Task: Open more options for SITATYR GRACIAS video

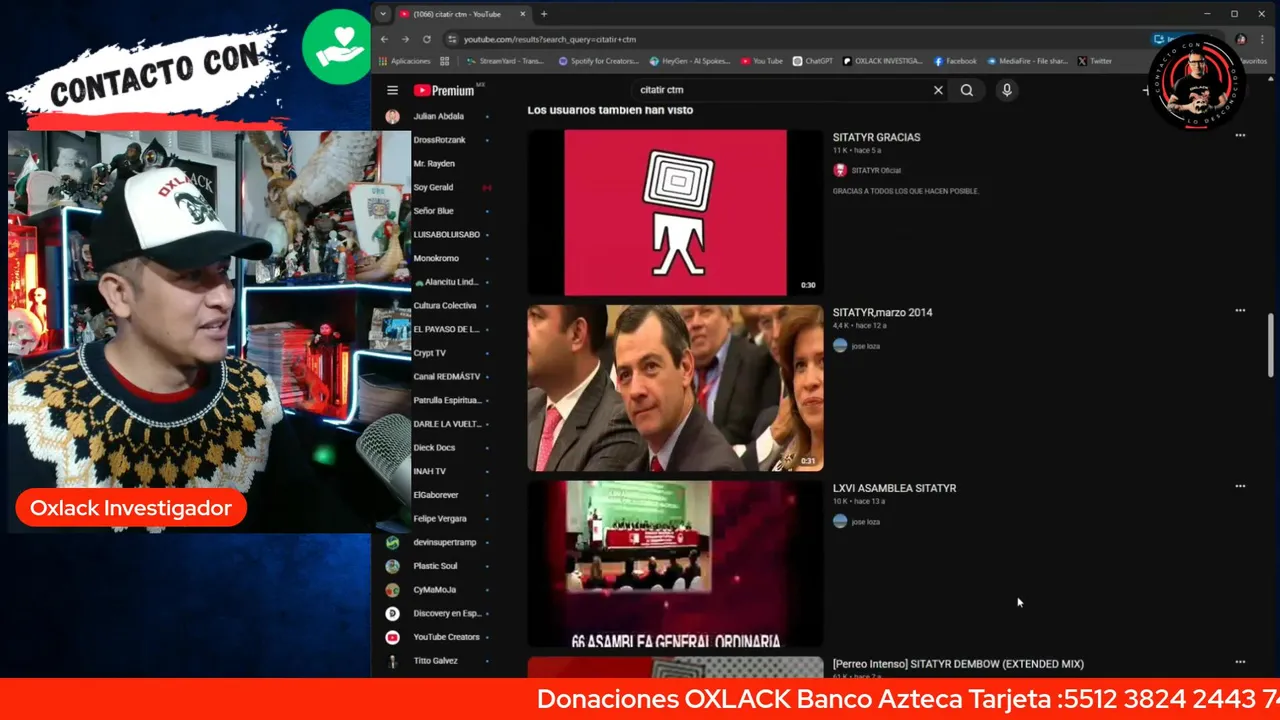Action: pos(1240,135)
